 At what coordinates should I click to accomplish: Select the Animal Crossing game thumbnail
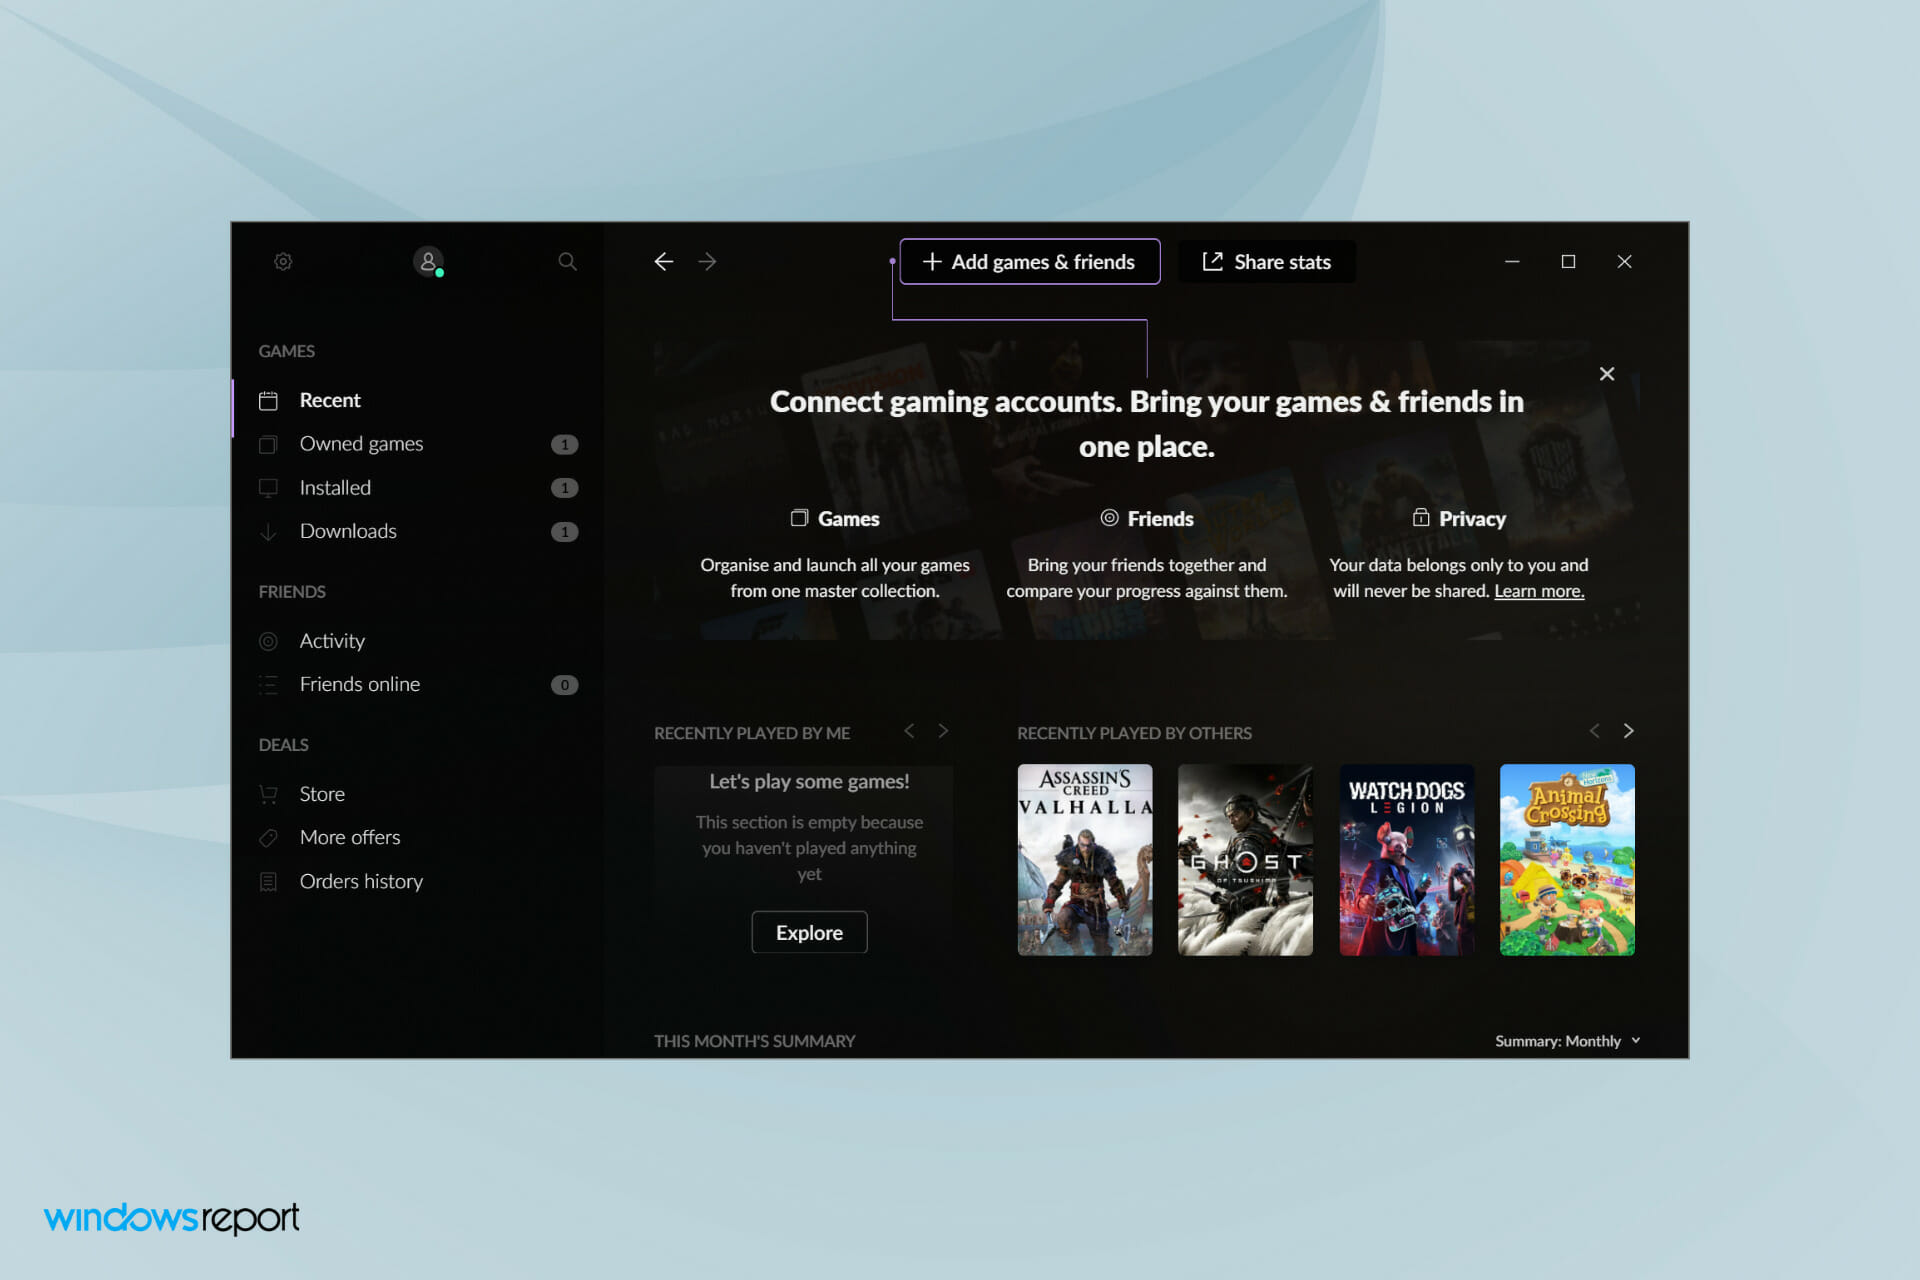point(1566,859)
